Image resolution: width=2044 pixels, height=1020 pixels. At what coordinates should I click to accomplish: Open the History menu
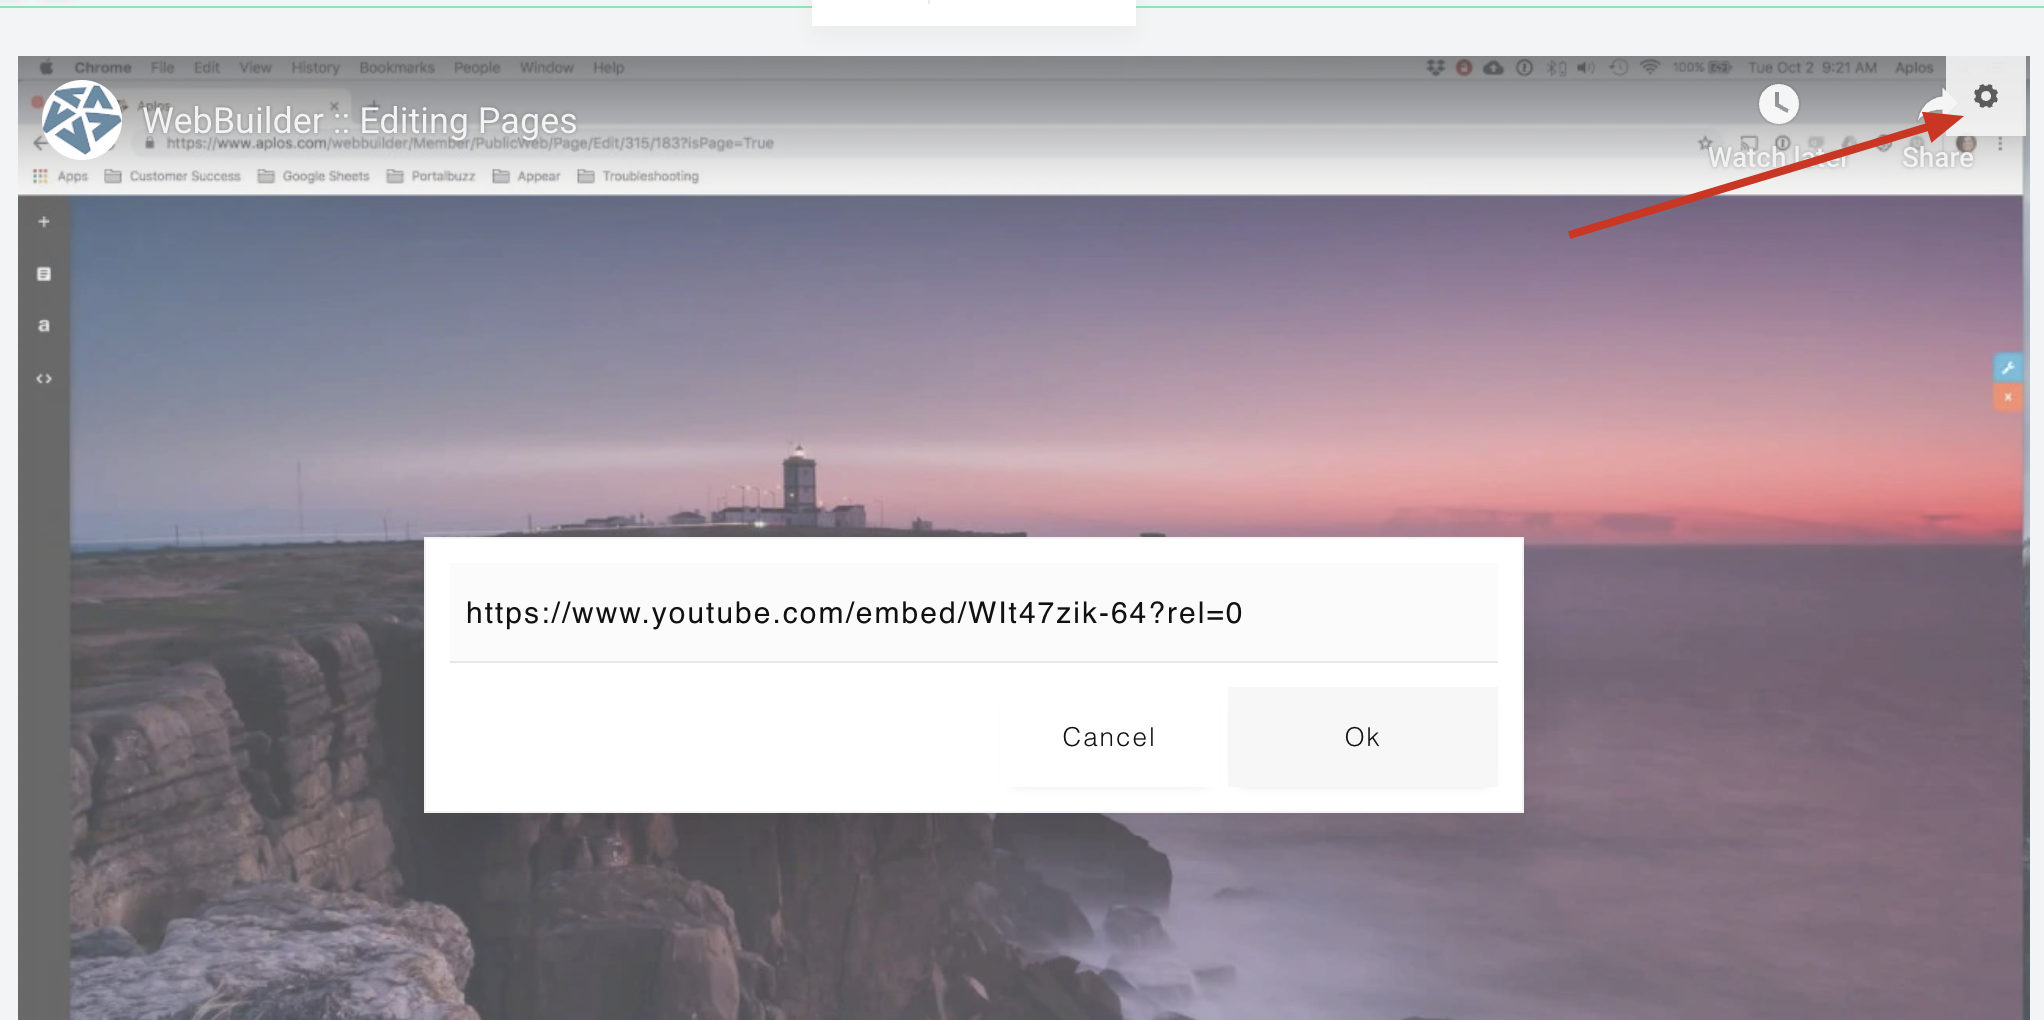tap(316, 68)
